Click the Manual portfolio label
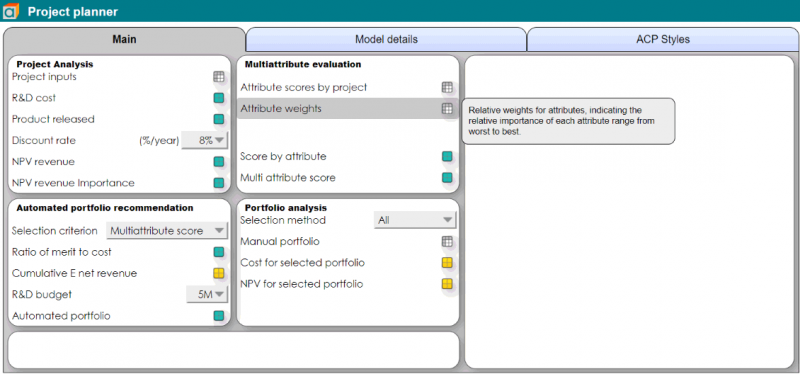This screenshot has height=374, width=800. pos(280,242)
